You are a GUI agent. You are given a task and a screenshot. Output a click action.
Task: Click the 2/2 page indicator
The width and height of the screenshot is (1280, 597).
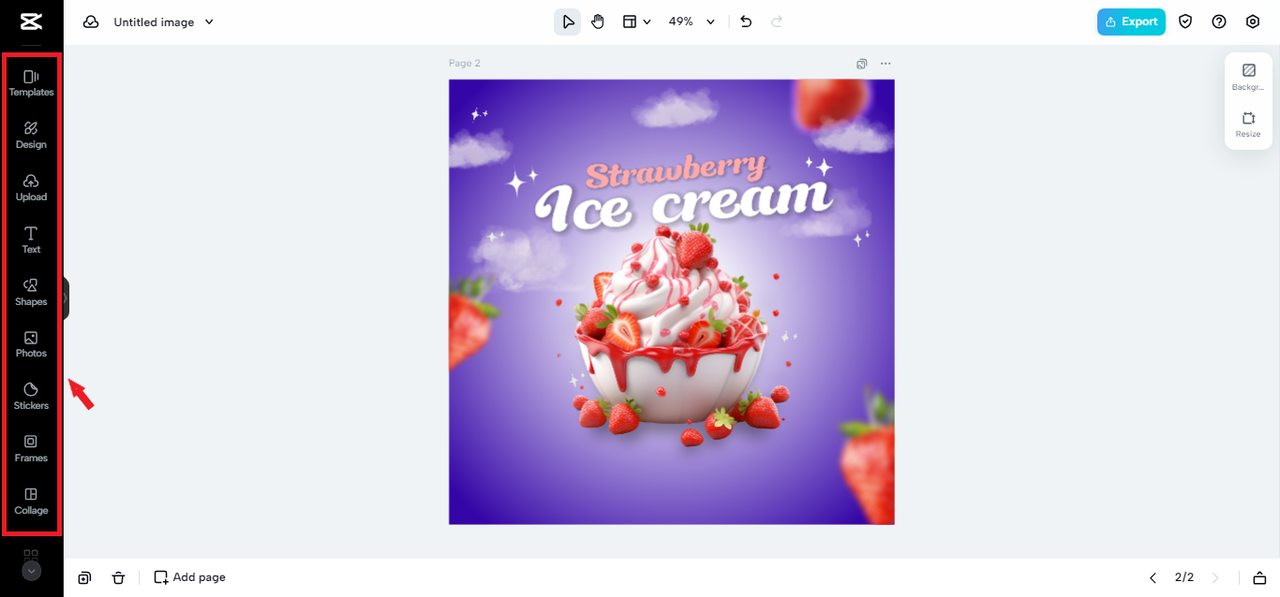1184,578
